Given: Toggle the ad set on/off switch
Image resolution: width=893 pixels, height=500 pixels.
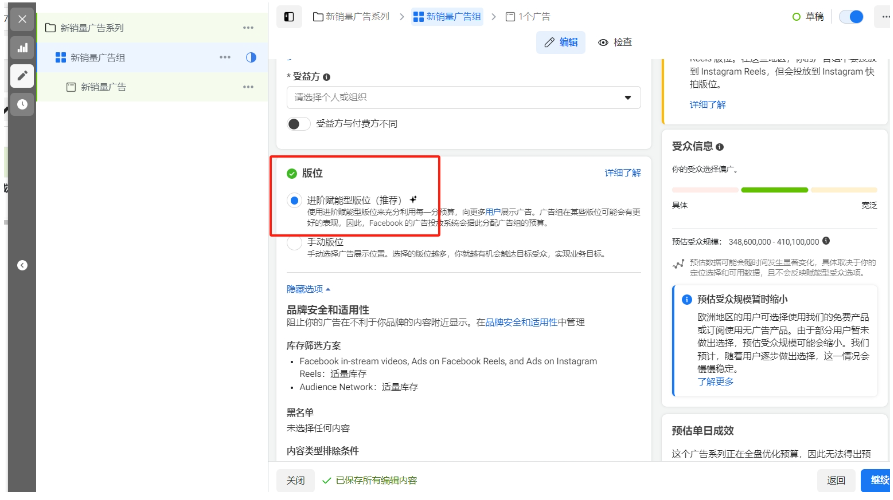Looking at the screenshot, I should [851, 17].
